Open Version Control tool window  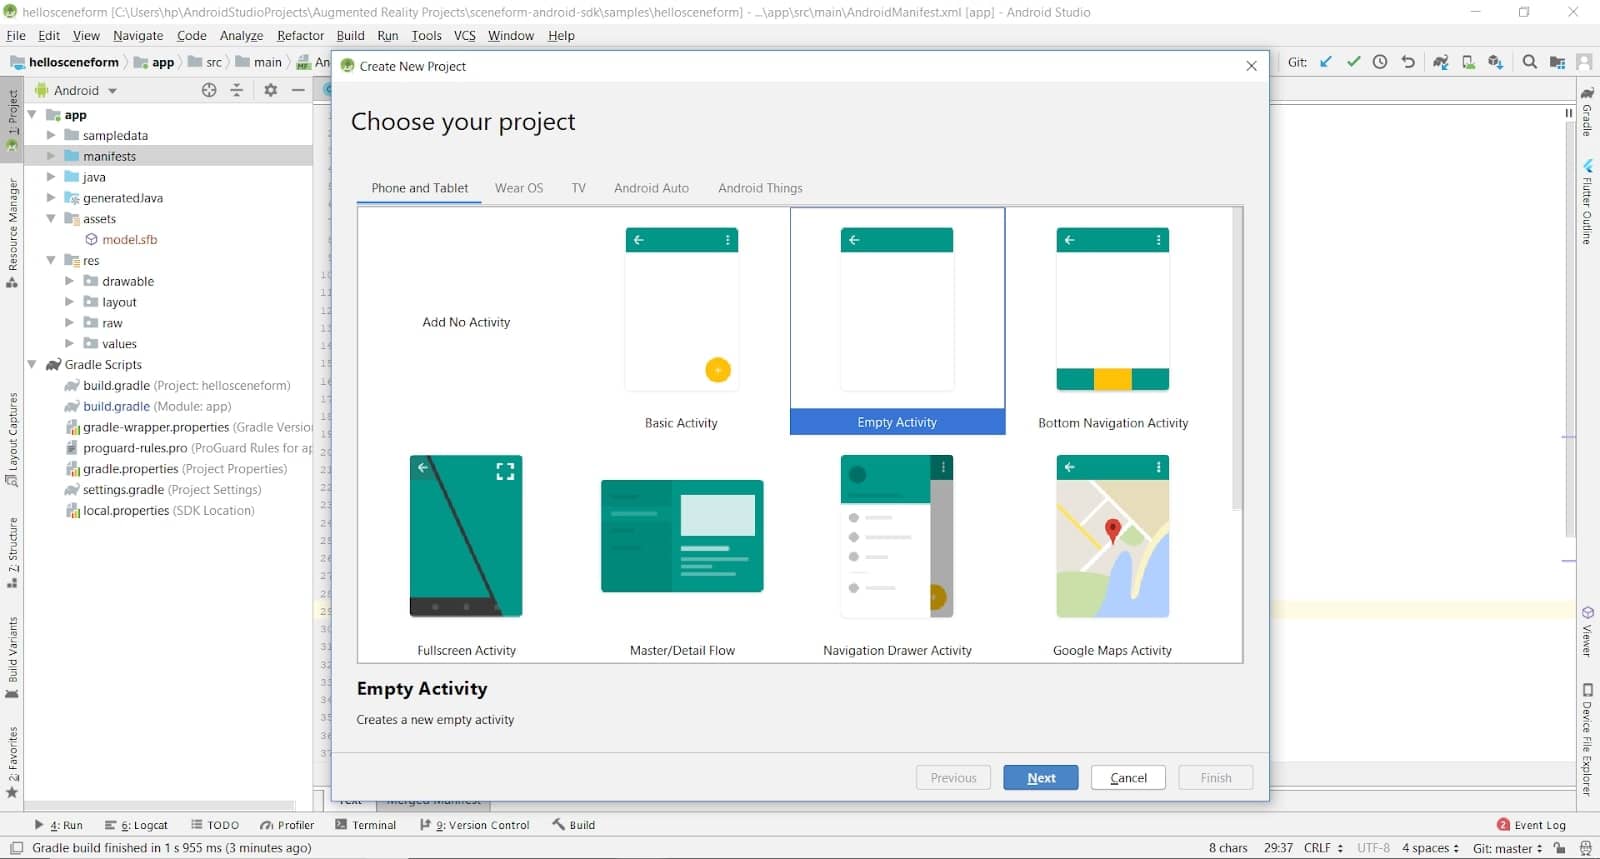pyautogui.click(x=475, y=825)
